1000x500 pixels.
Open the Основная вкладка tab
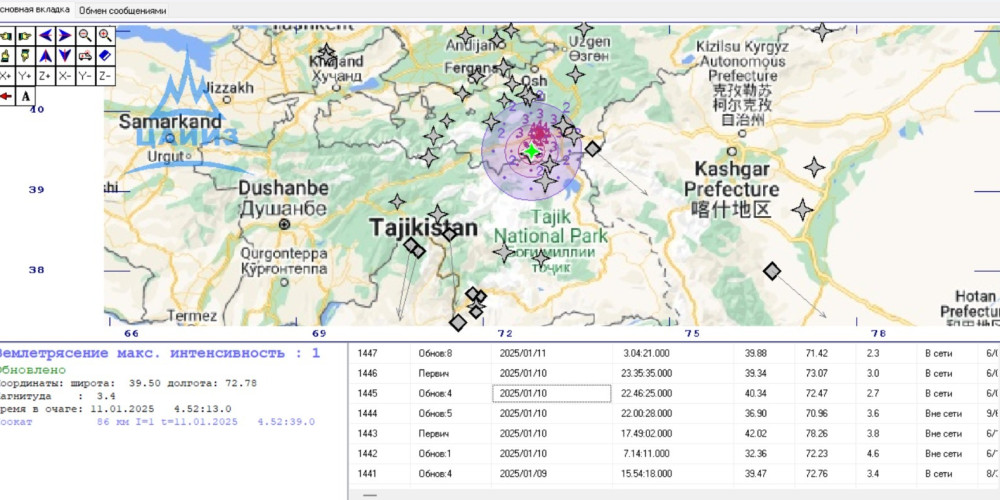35,10
